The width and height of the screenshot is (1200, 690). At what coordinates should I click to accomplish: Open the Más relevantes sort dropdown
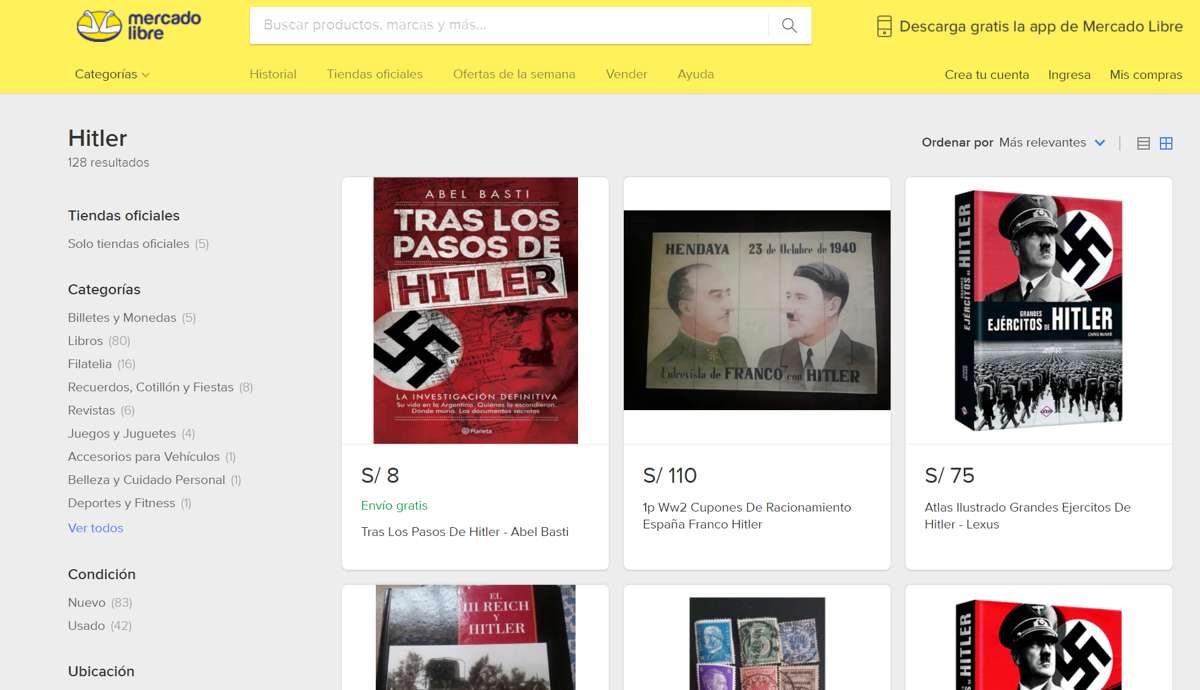[1052, 143]
